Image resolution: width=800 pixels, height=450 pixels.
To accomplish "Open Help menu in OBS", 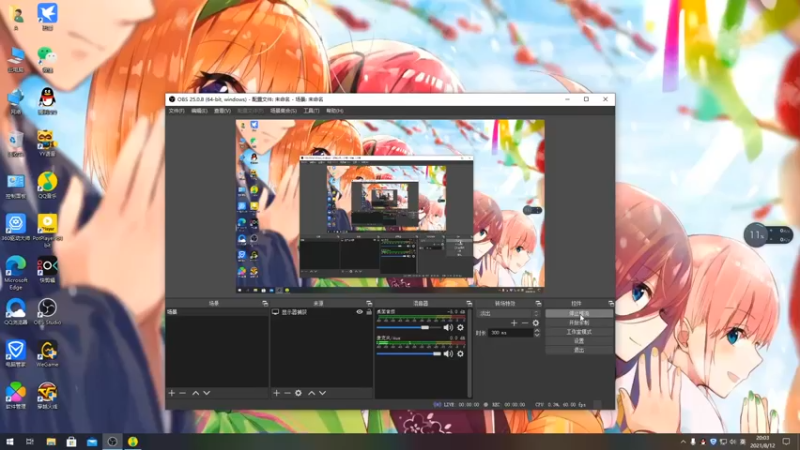I will click(x=335, y=111).
